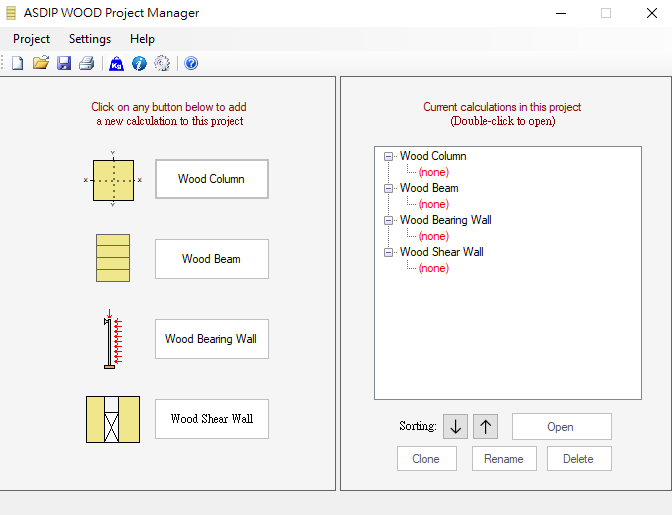Select (none) under Wood Column

pyautogui.click(x=434, y=172)
